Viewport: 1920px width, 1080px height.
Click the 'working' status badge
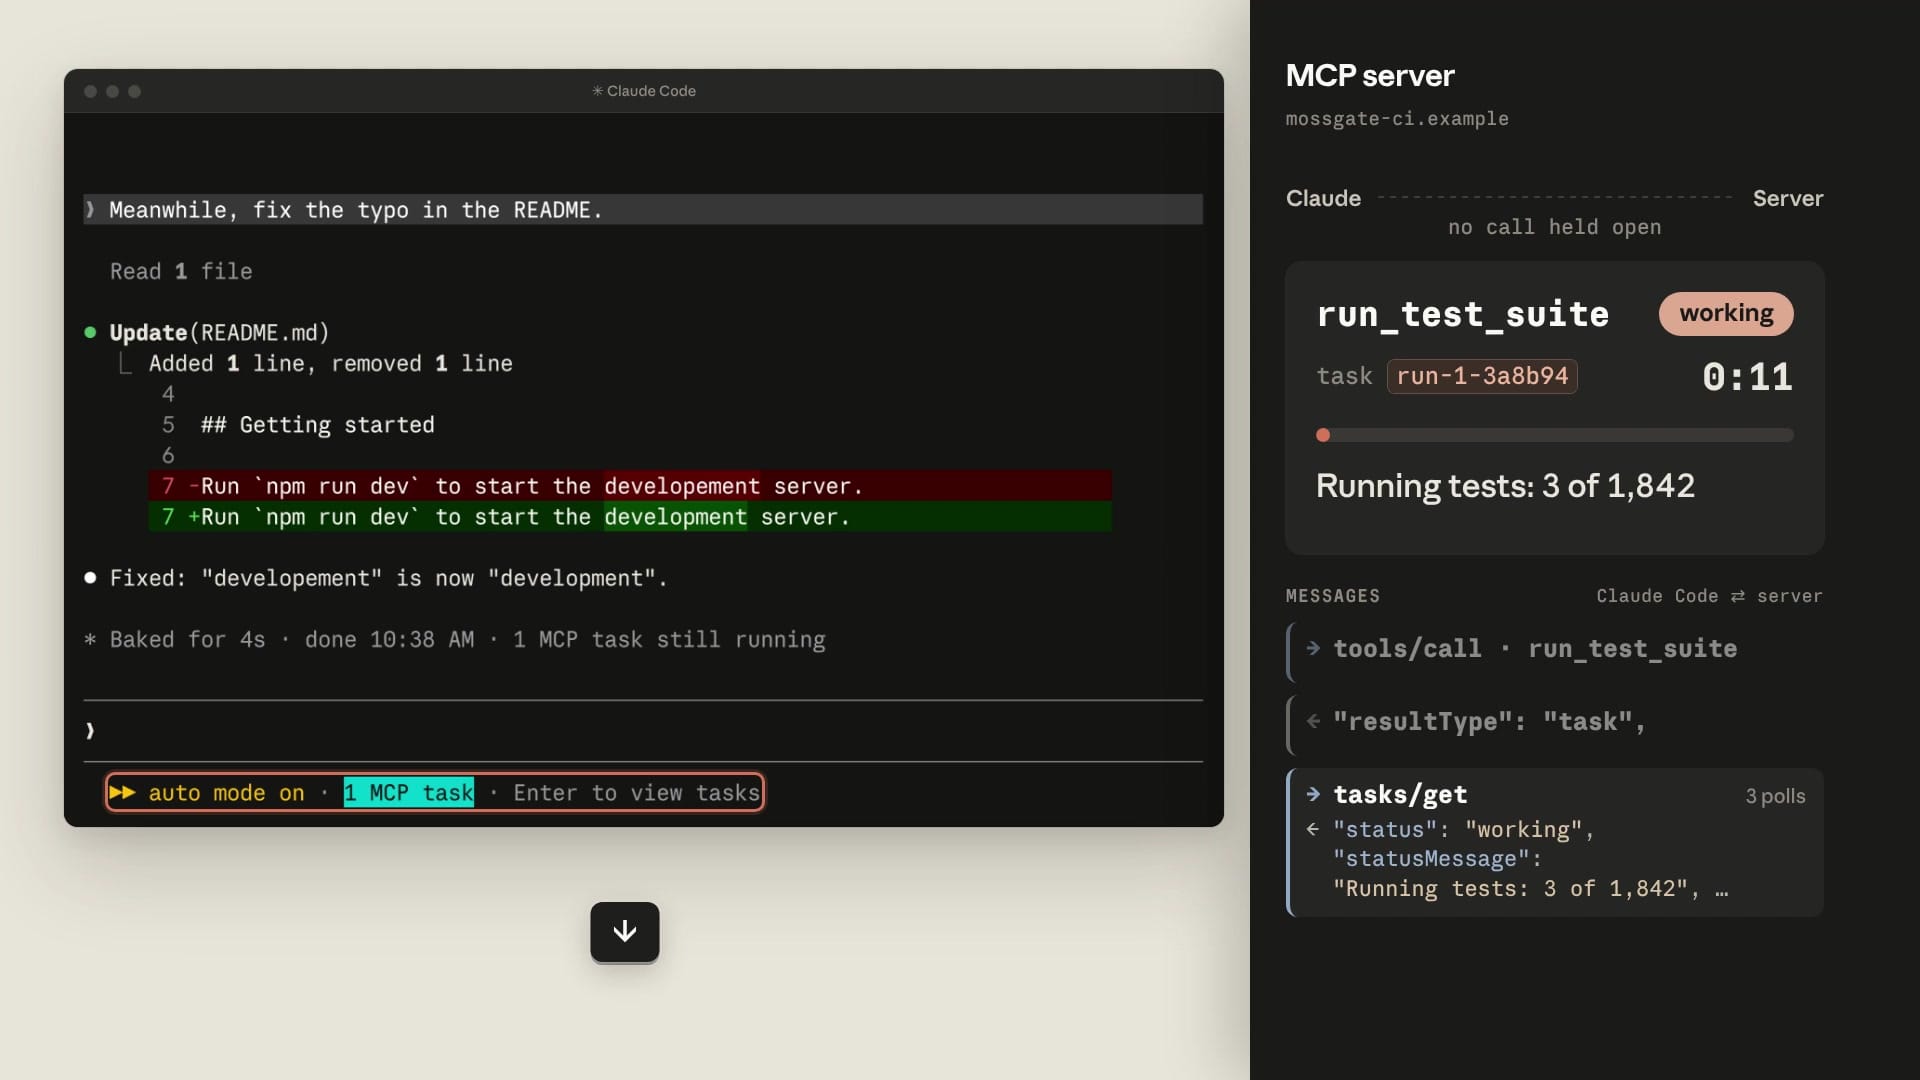[x=1726, y=314]
